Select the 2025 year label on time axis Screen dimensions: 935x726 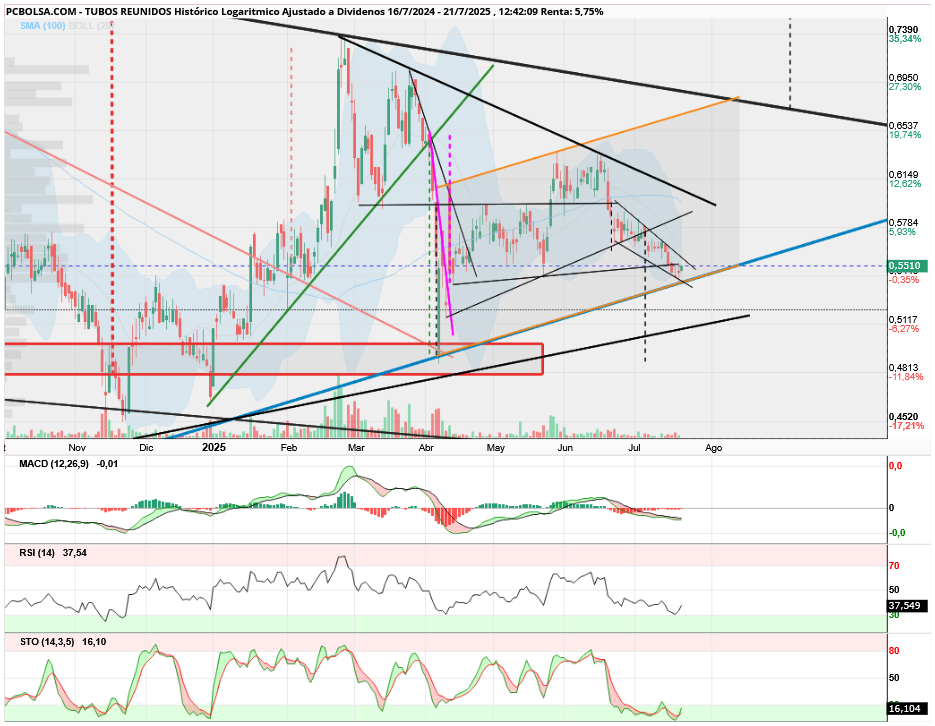click(x=214, y=447)
